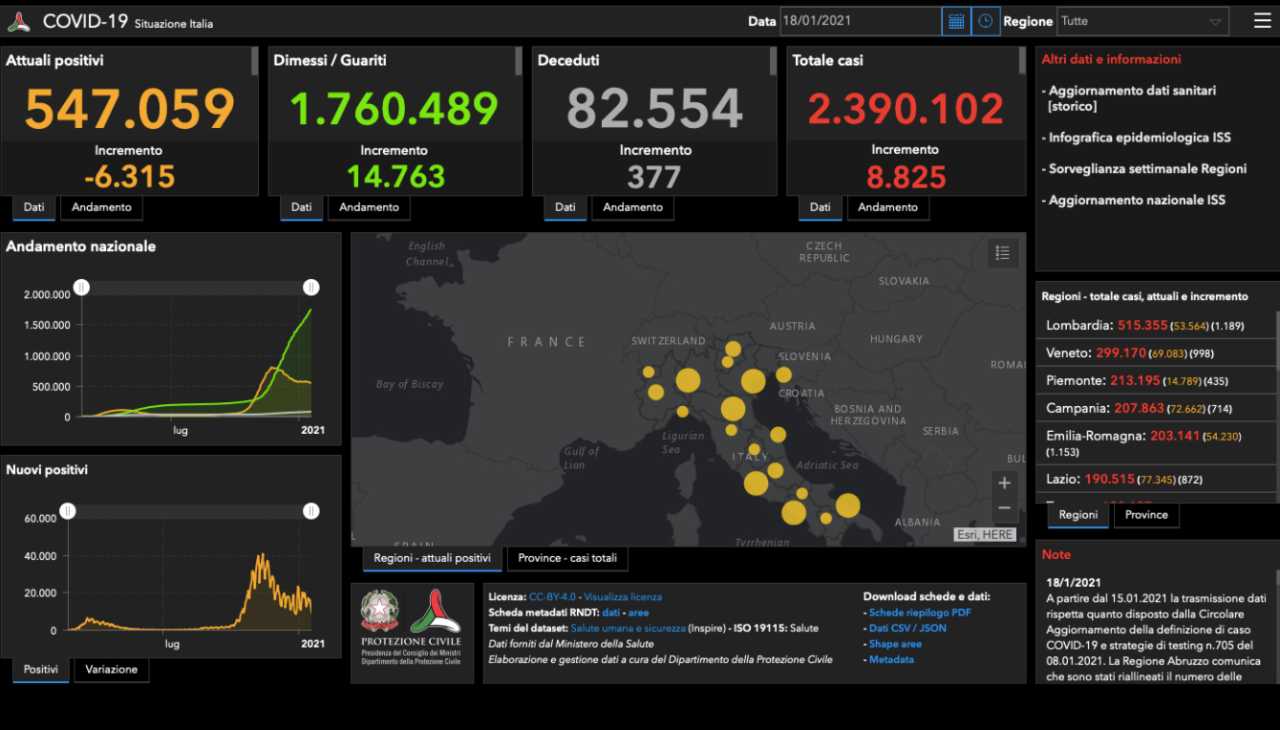Open the hamburger menu at top right

pyautogui.click(x=1263, y=20)
